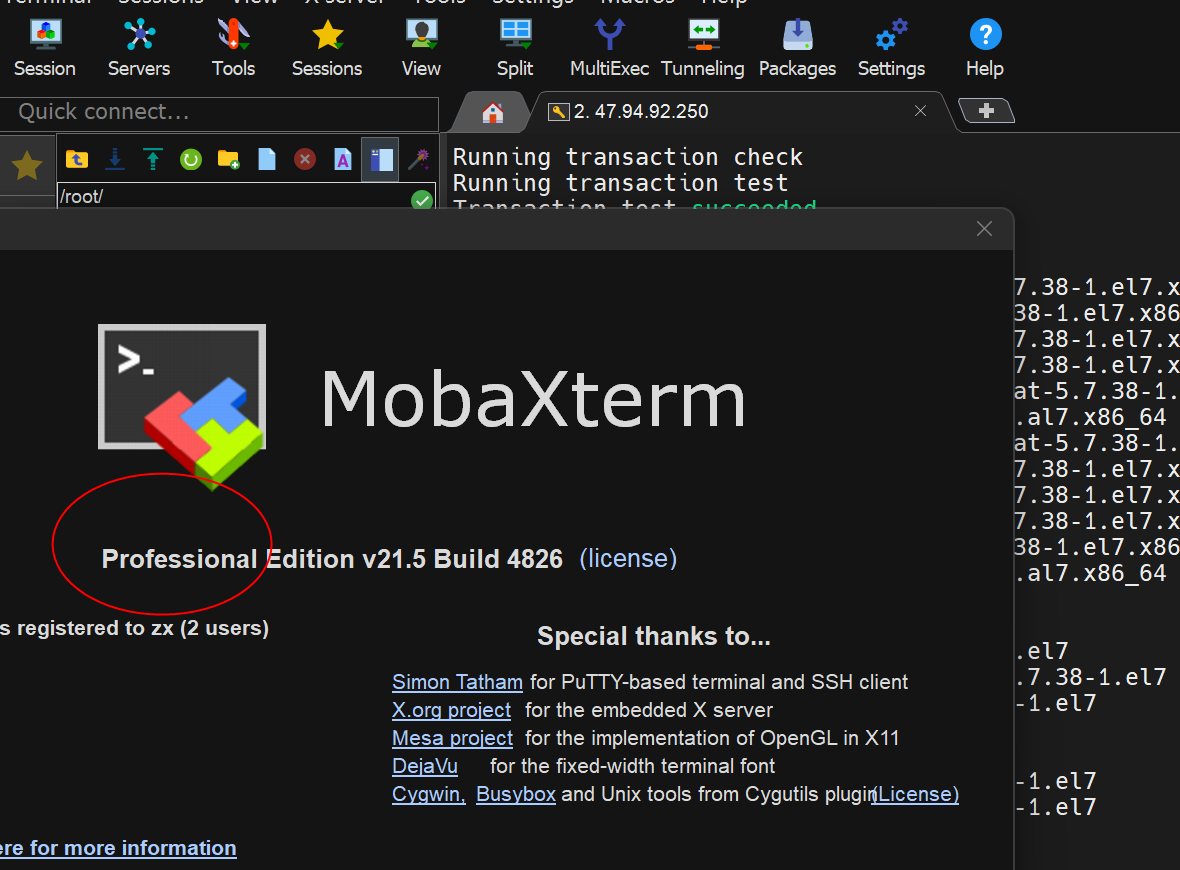Screen dimensions: 1180x870
Task: Click the SFTP download arrow icon
Action: (115, 160)
